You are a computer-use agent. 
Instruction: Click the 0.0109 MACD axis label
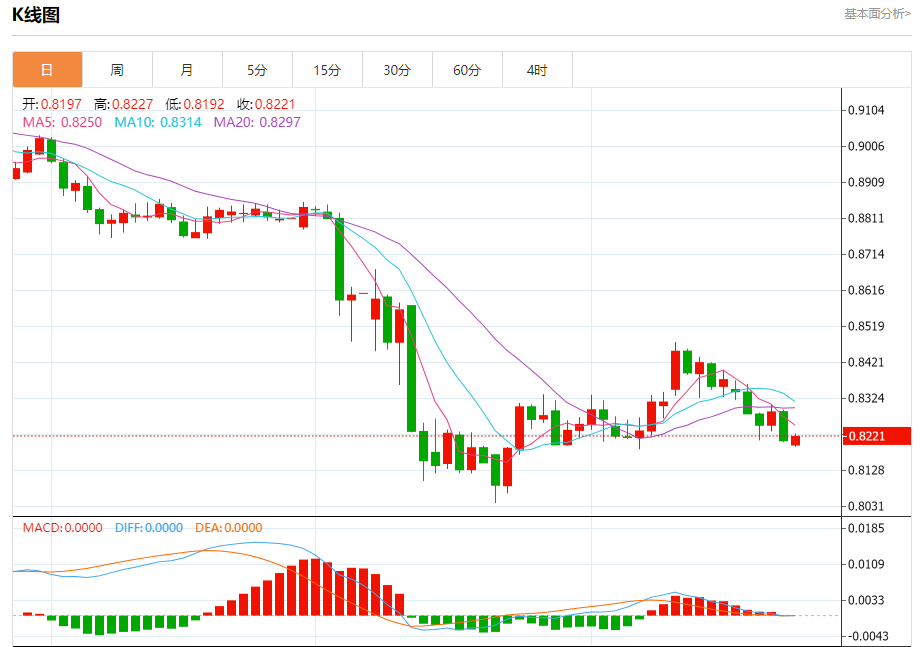pyautogui.click(x=866, y=564)
